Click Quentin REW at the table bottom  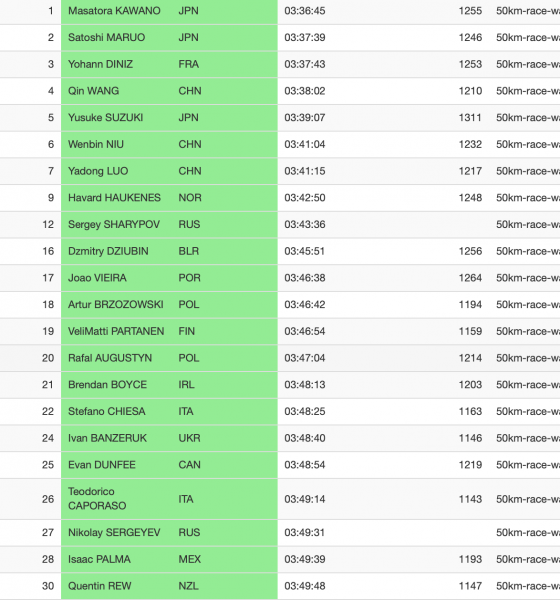coord(100,586)
